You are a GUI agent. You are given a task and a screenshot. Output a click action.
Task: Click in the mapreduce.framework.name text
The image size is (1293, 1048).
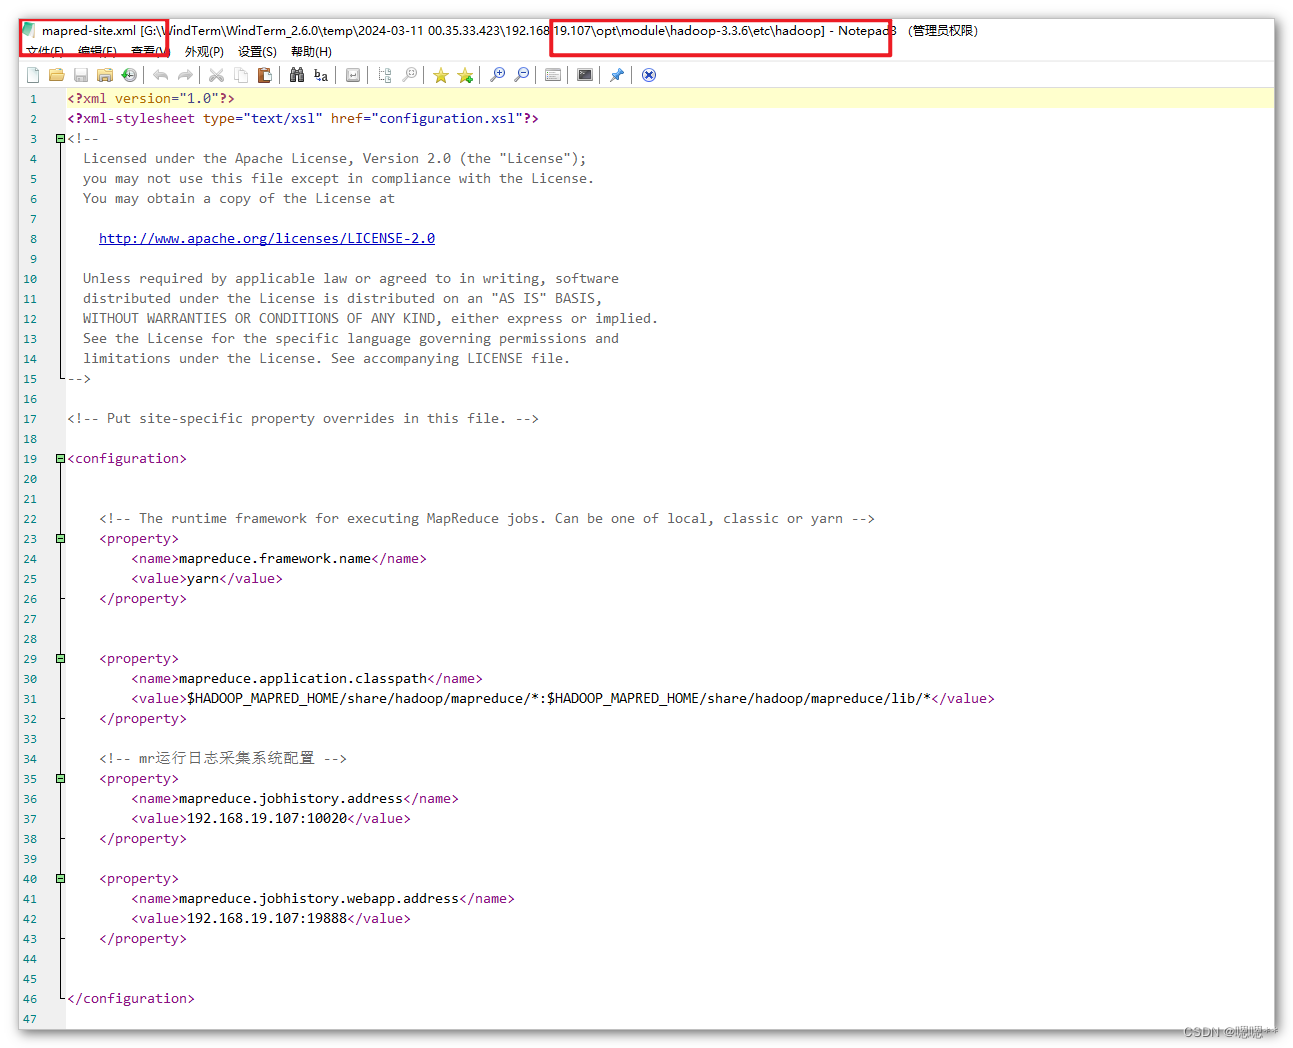pyautogui.click(x=275, y=558)
